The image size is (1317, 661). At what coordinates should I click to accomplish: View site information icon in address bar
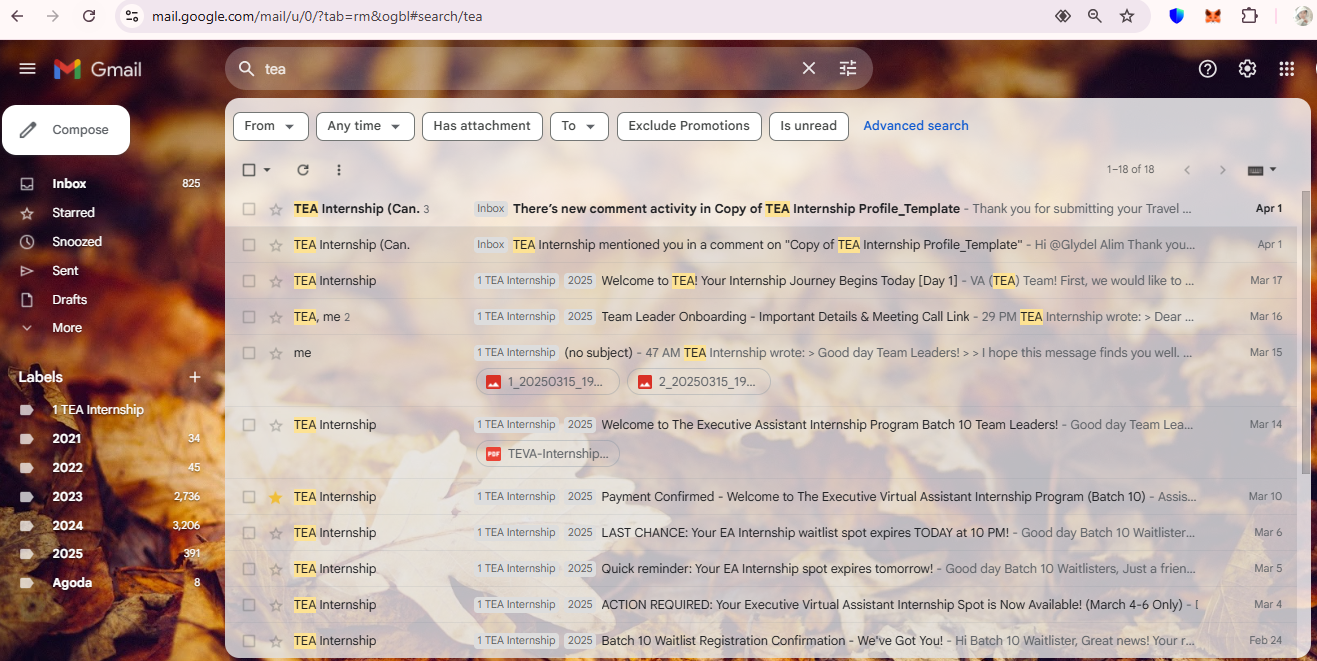pyautogui.click(x=134, y=16)
